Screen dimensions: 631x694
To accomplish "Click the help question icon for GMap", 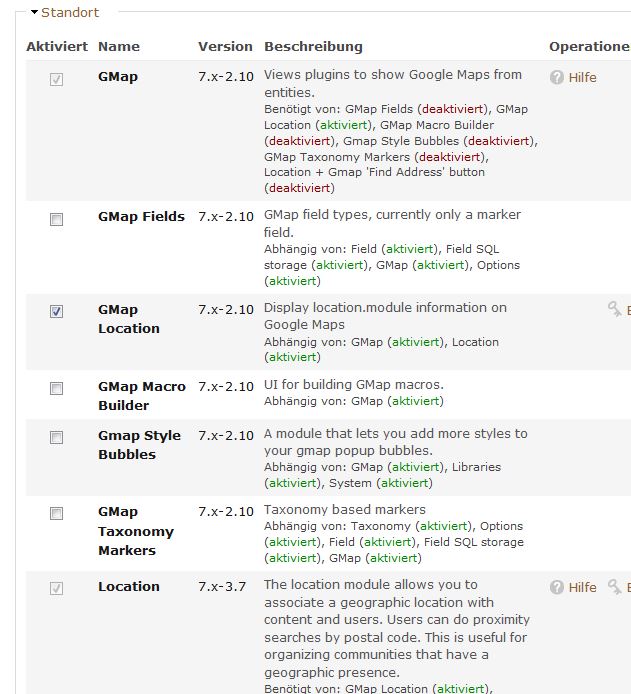I will click(x=557, y=77).
